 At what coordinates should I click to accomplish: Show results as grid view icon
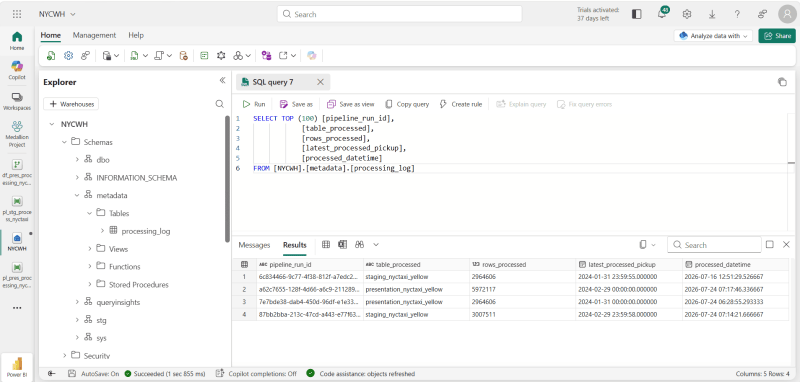(326, 245)
